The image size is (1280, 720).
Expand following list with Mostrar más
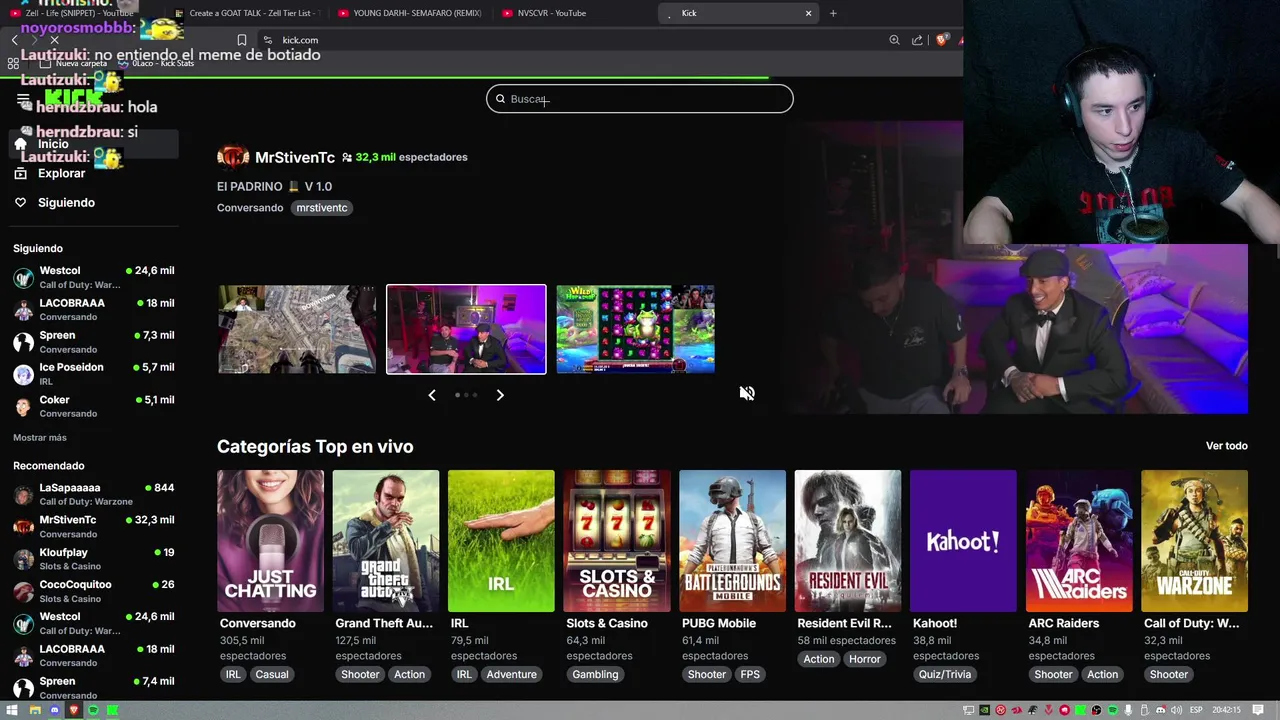click(x=40, y=438)
